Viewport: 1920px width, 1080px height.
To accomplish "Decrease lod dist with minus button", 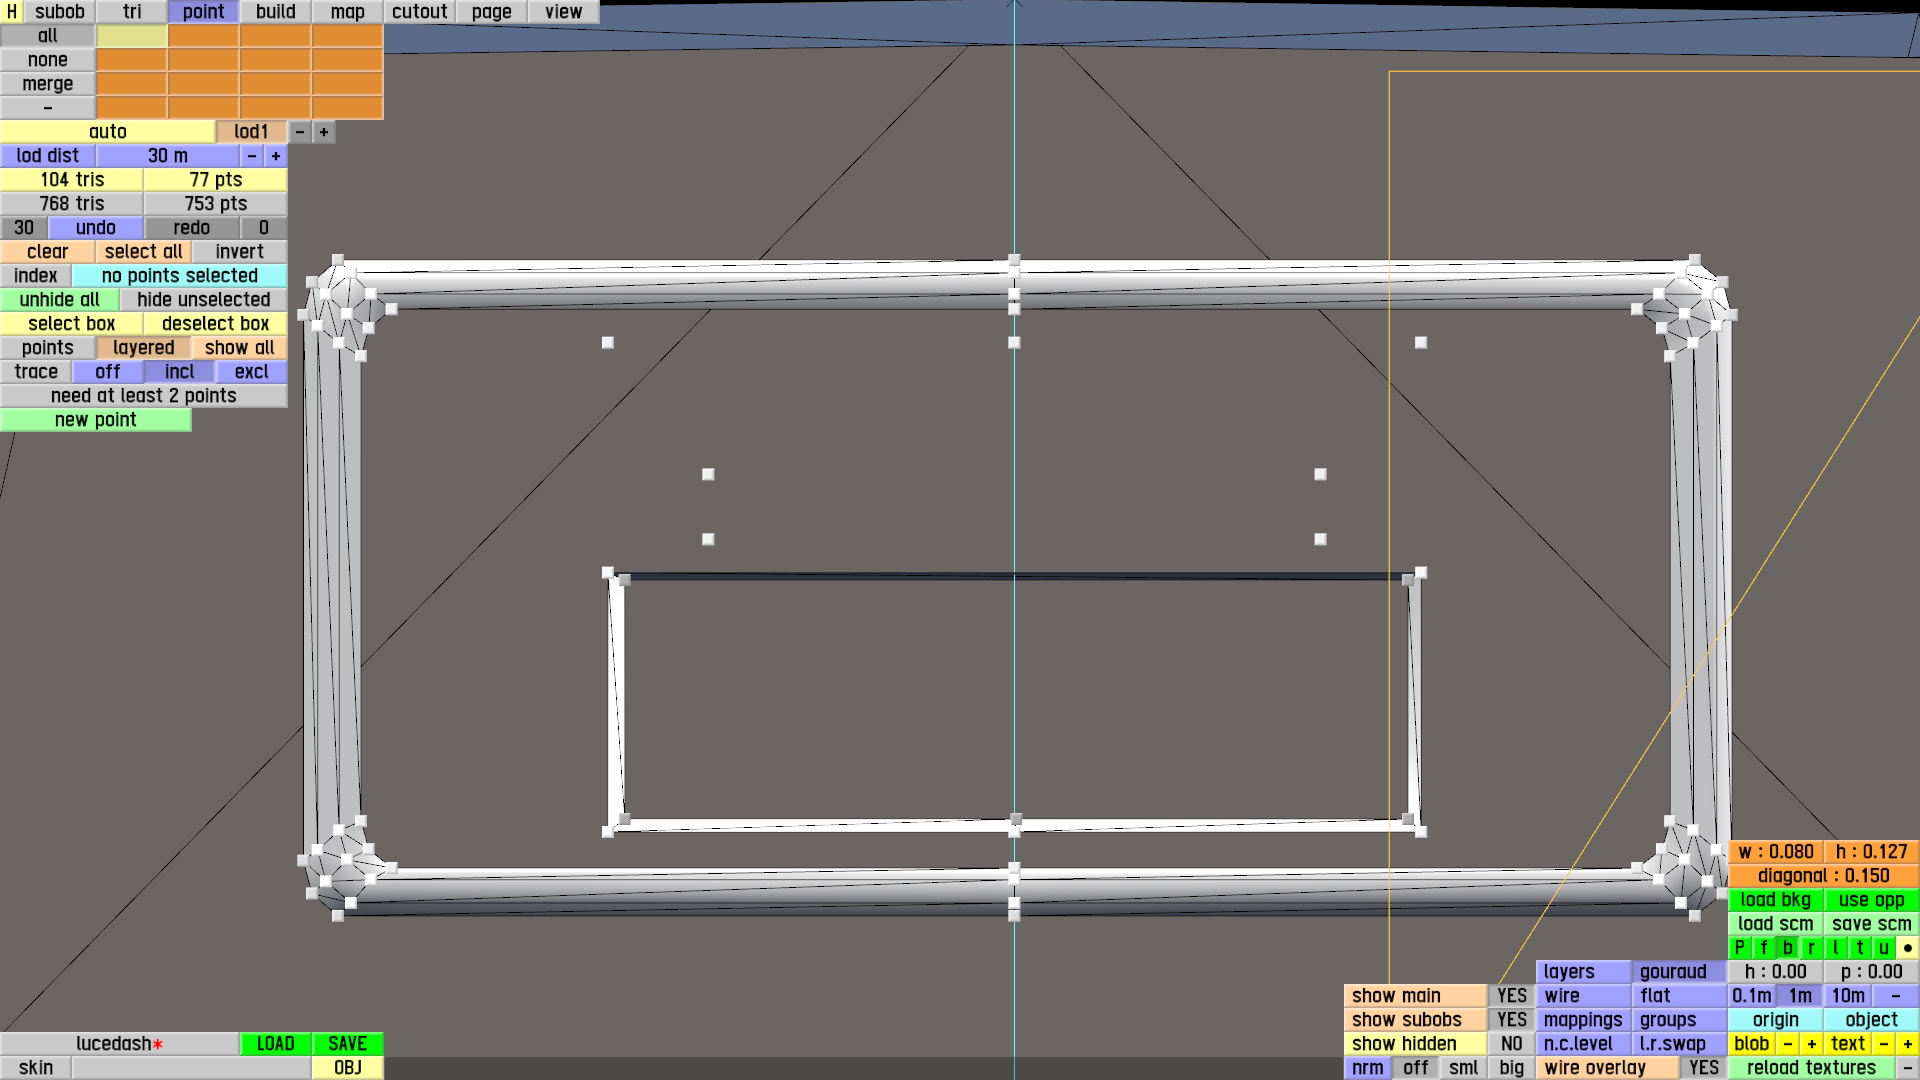I will coord(252,156).
